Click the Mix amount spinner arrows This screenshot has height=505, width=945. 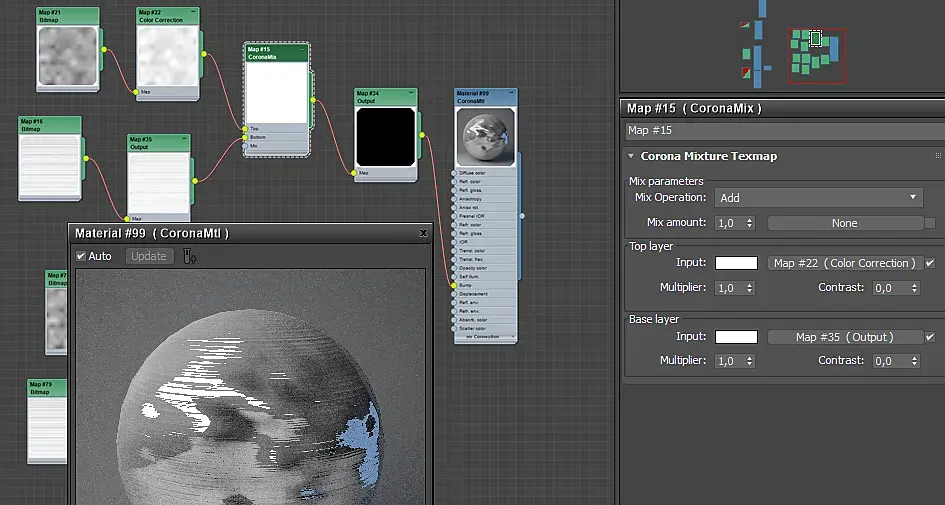(x=750, y=223)
